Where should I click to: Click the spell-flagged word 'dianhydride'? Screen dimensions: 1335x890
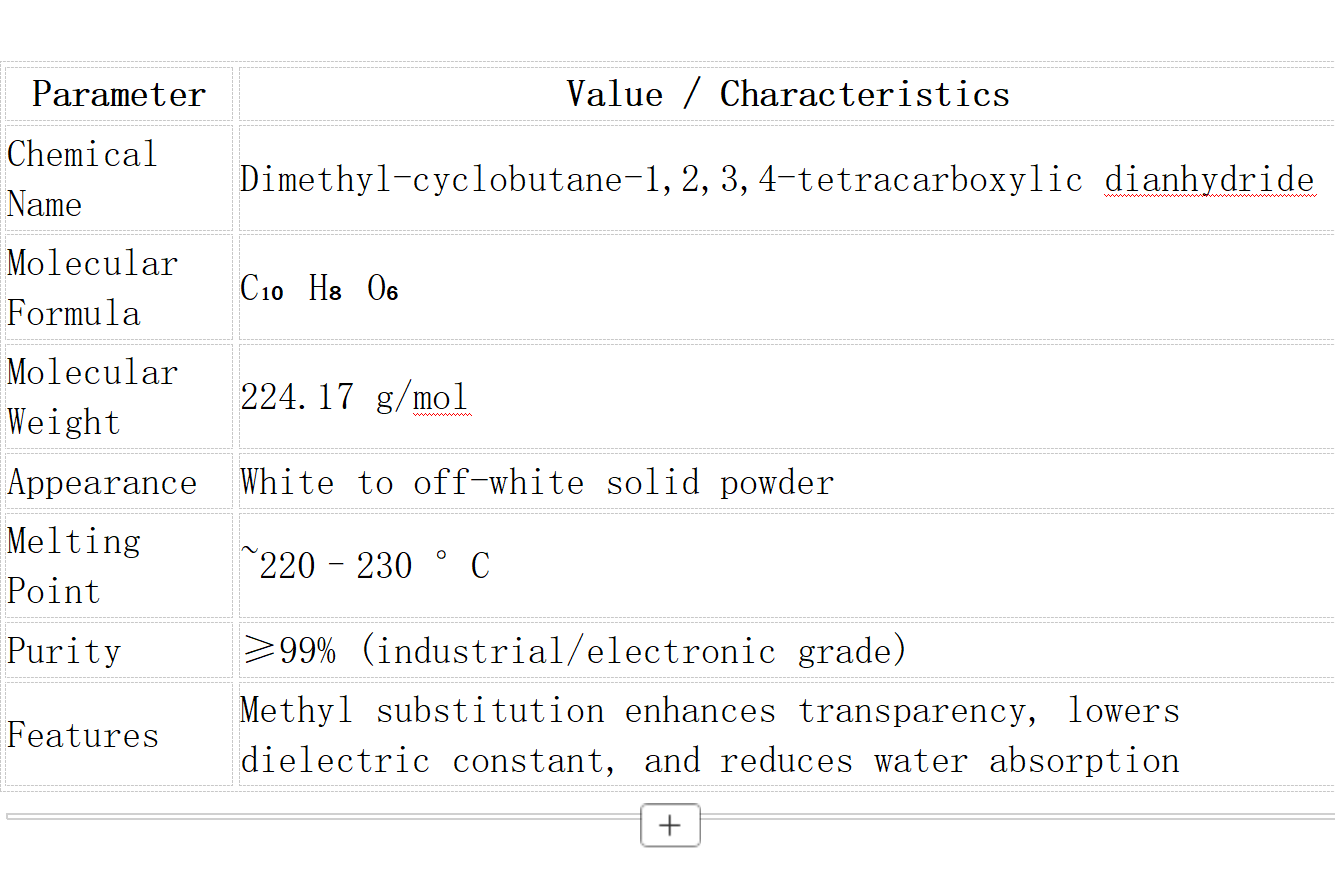click(1209, 180)
